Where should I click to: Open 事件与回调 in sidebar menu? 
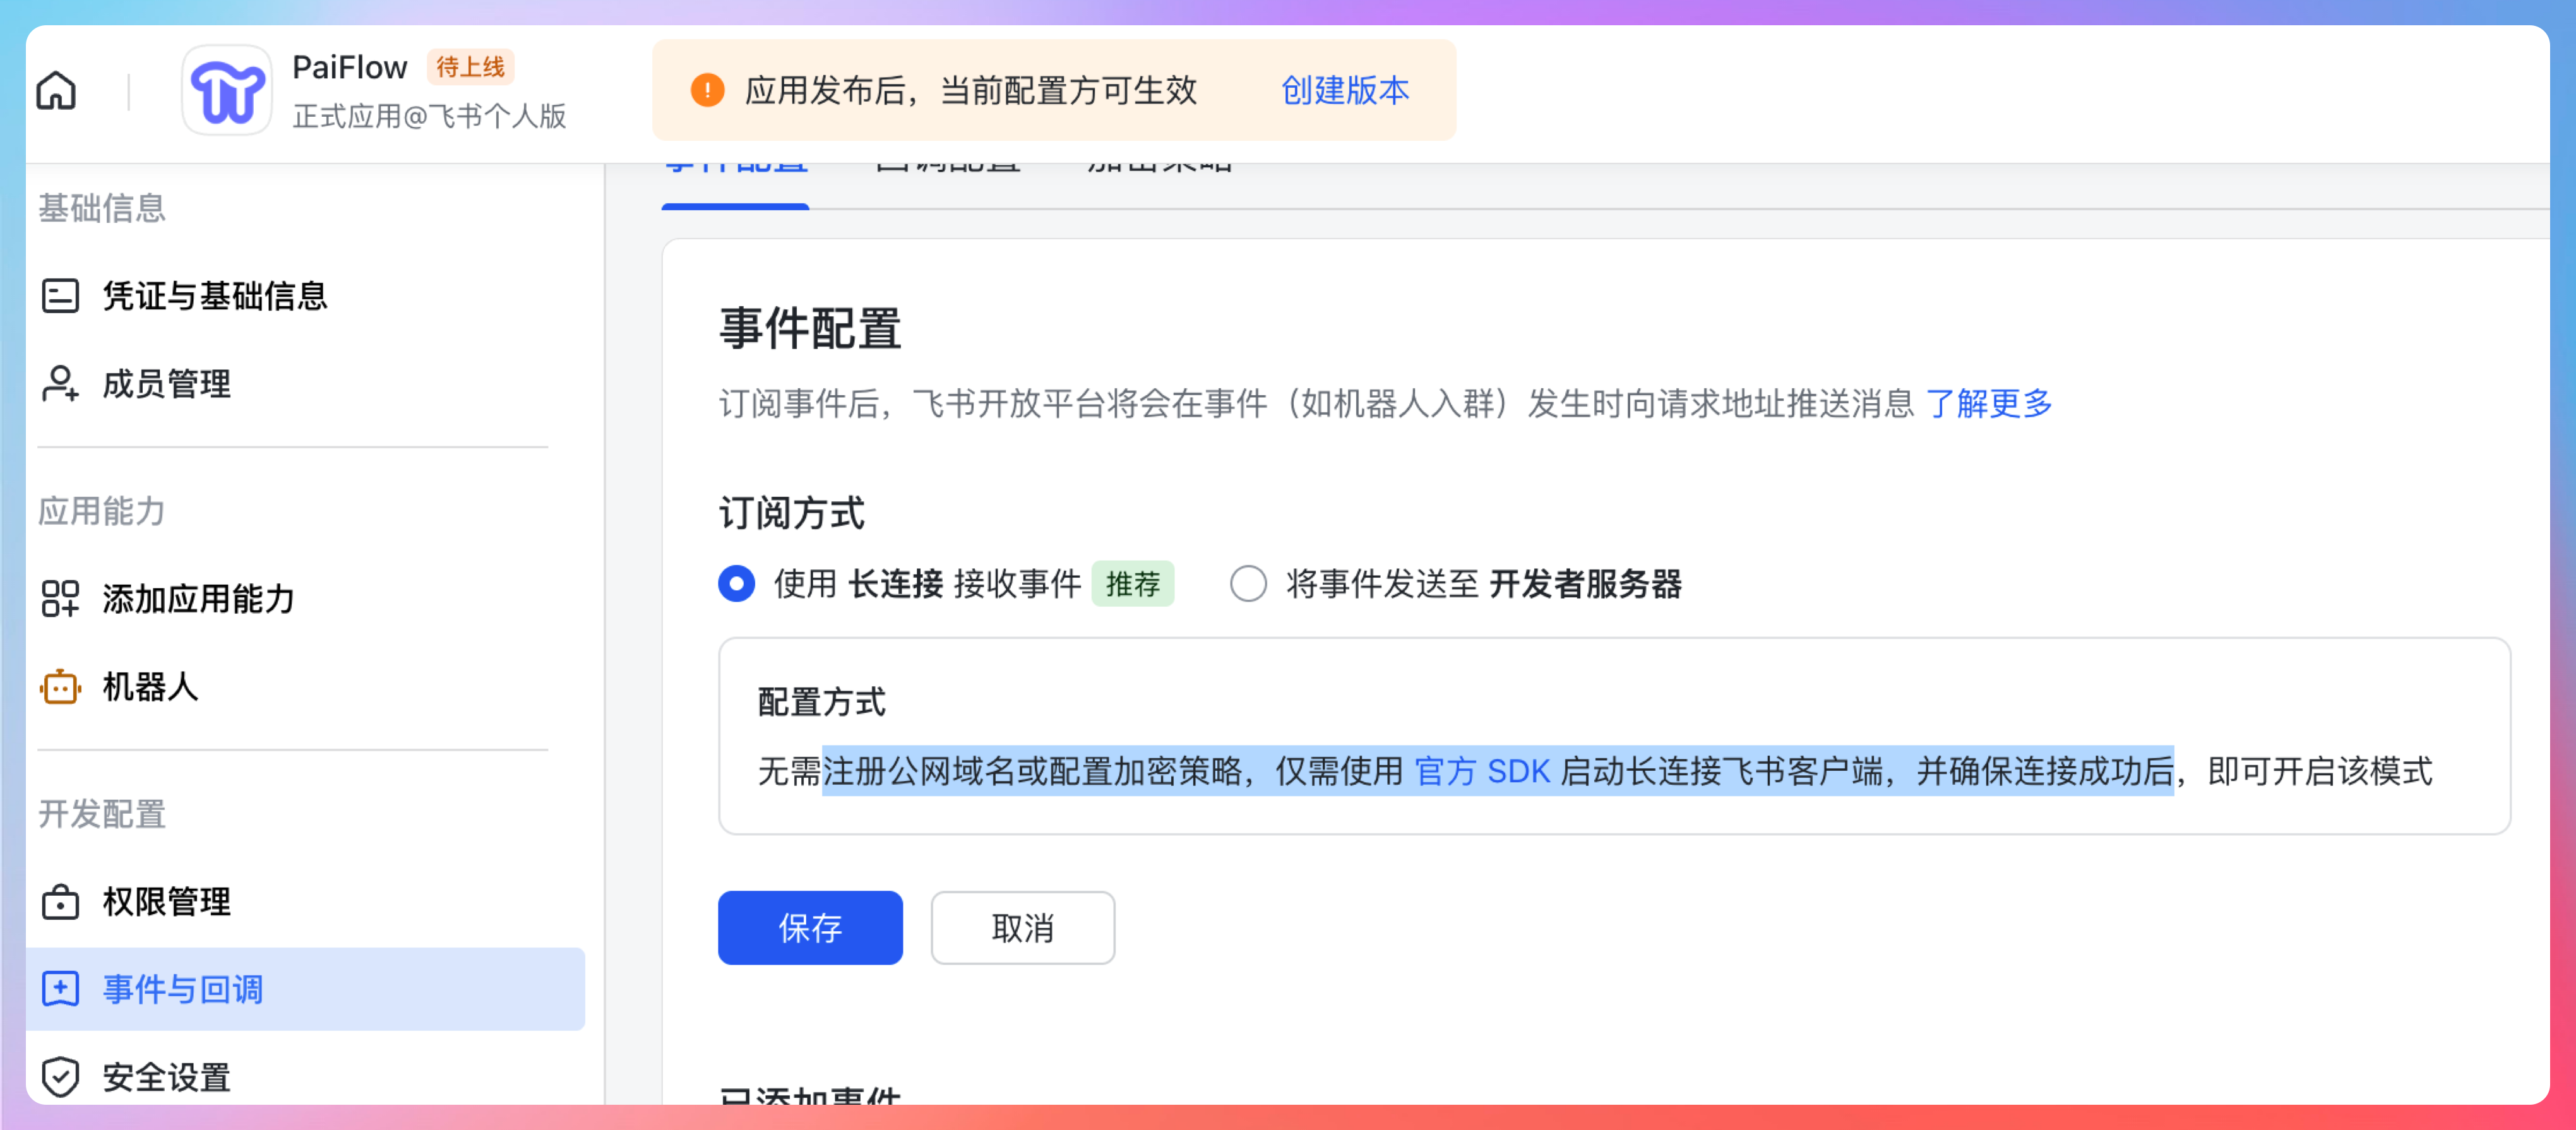click(183, 989)
